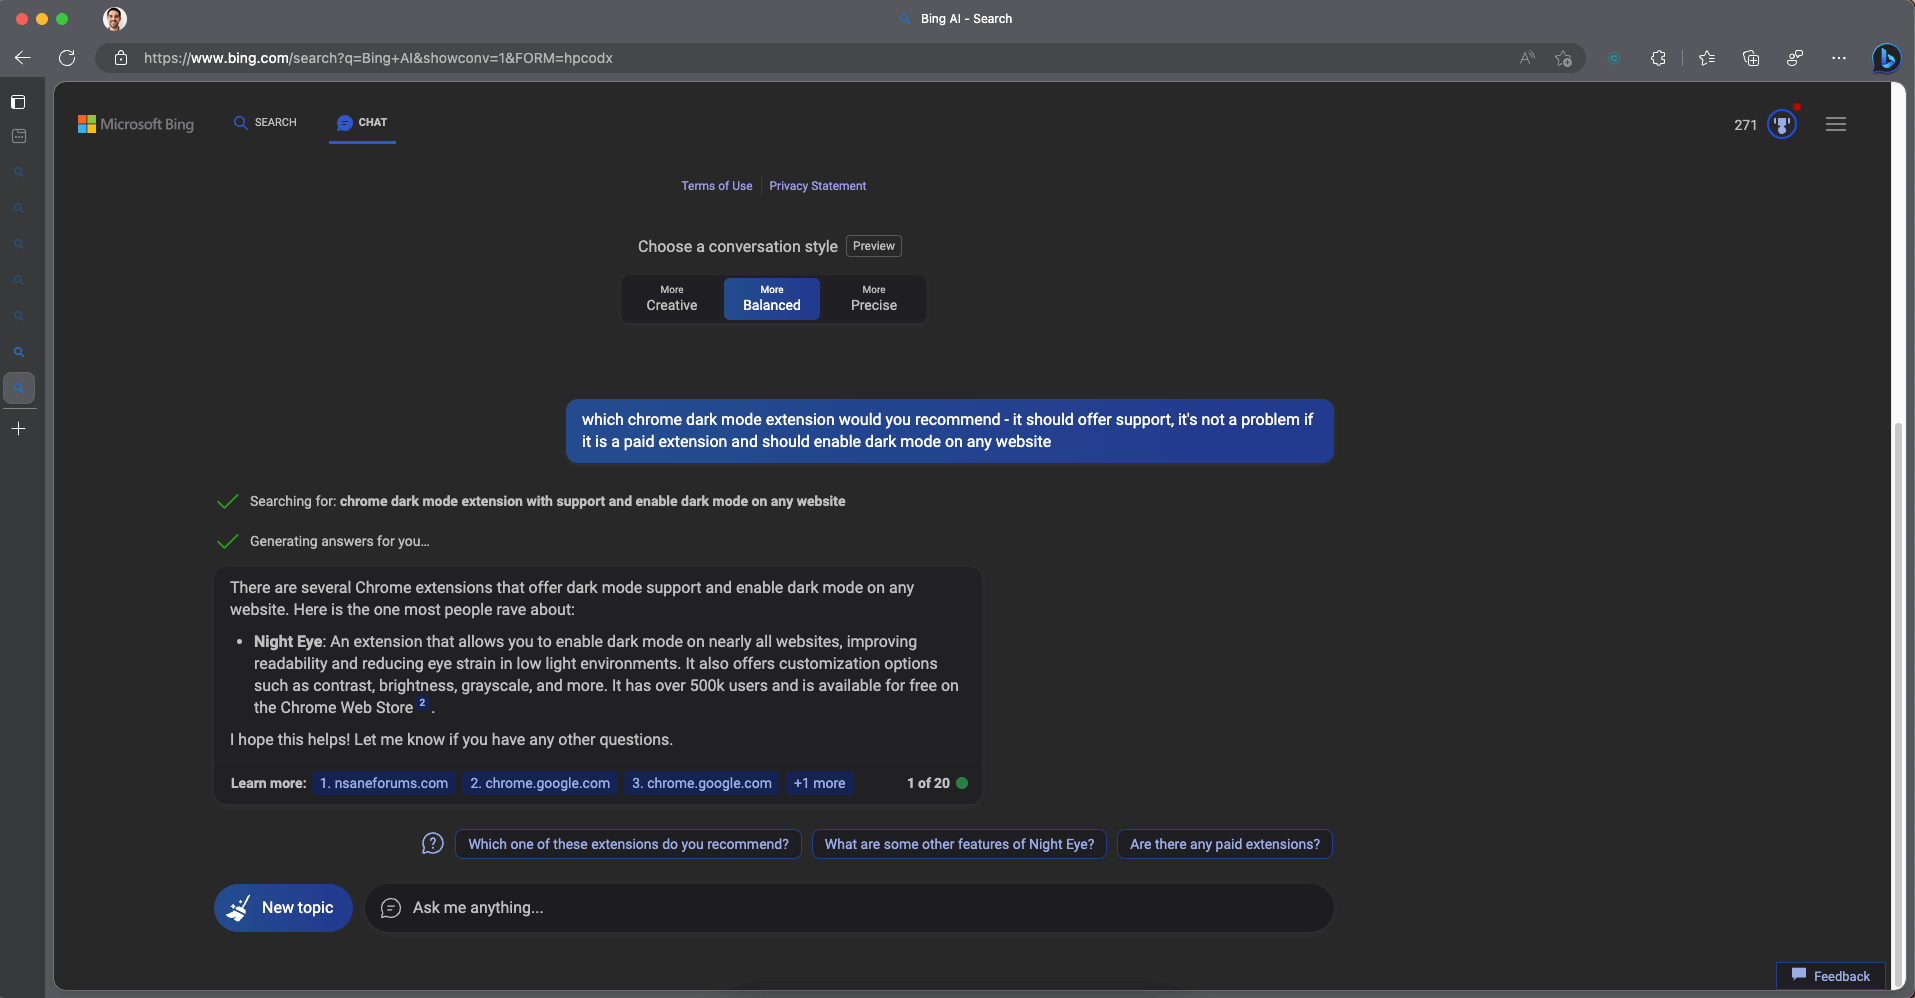Open the Terms of Use link
The image size is (1915, 998).
717,186
